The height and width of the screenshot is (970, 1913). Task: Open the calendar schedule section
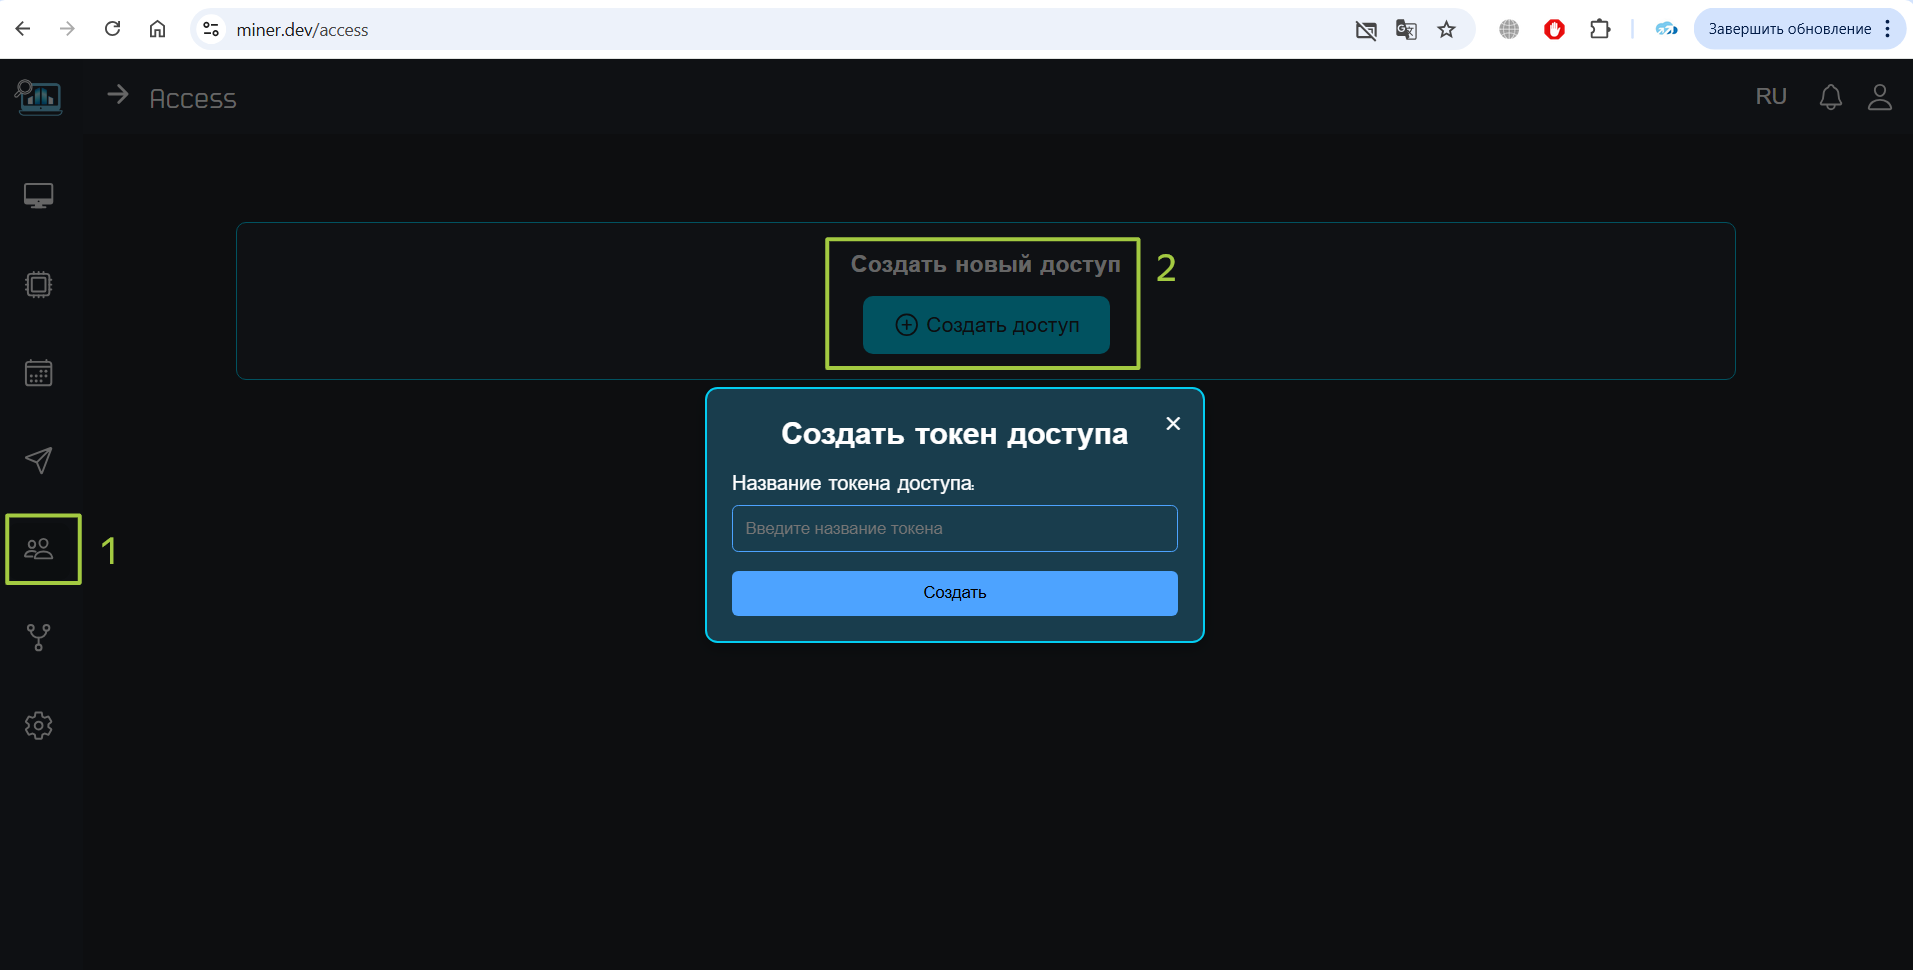point(38,373)
